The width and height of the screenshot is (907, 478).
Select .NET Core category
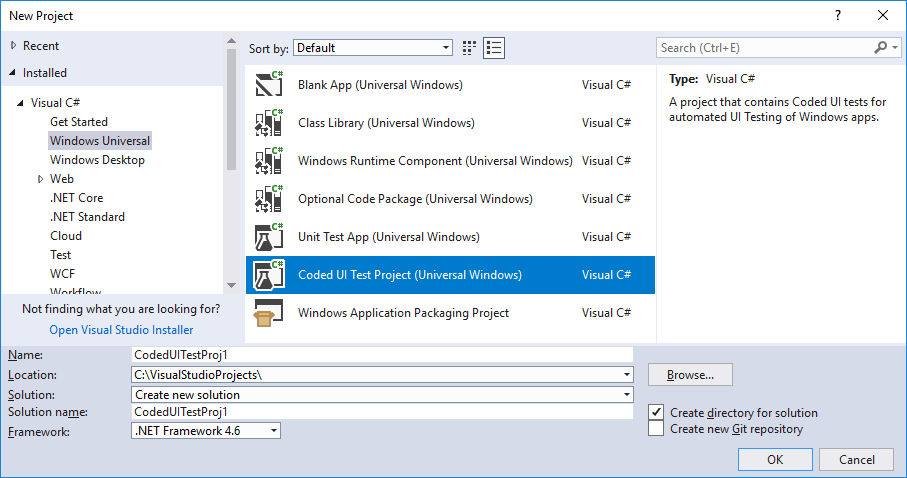click(x=76, y=198)
